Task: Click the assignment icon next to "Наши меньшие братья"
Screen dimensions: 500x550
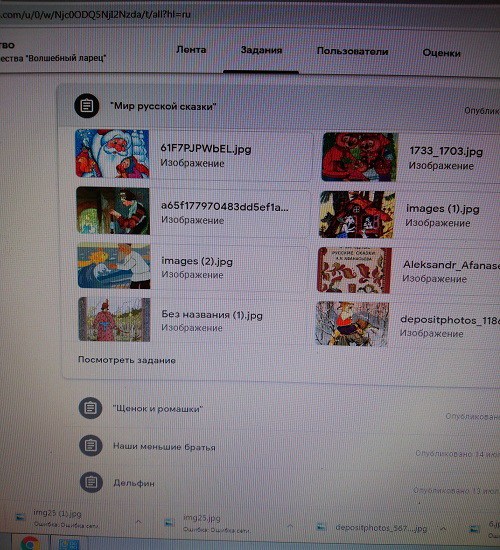Action: click(91, 445)
